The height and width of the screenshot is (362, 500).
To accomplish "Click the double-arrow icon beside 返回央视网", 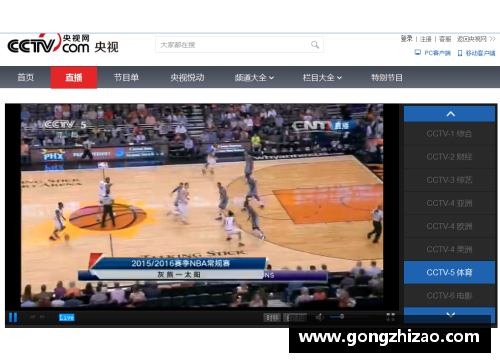I will [493, 39].
